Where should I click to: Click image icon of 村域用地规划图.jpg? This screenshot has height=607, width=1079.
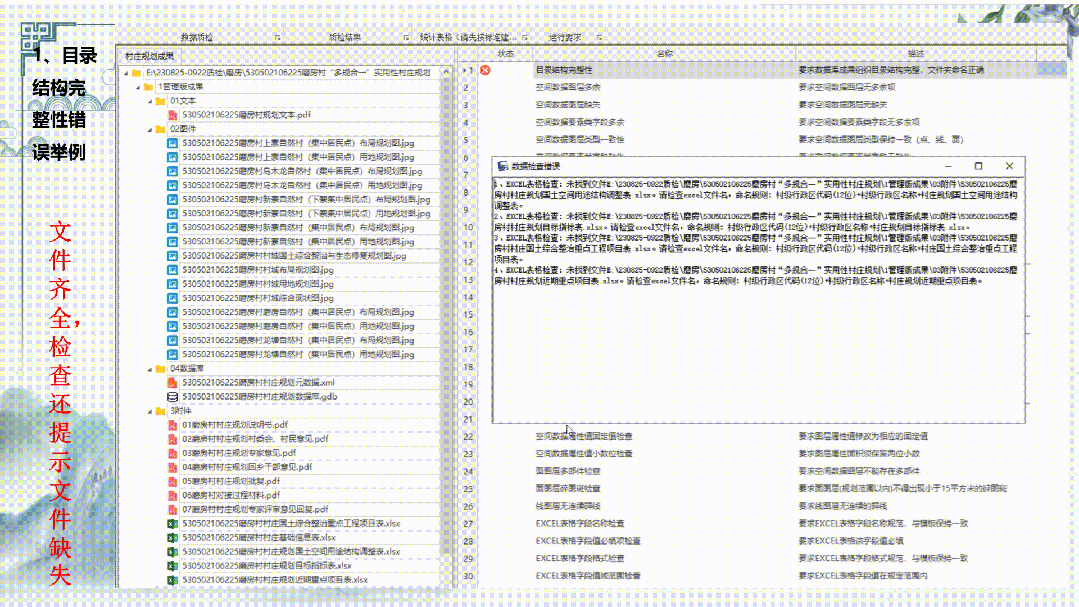point(173,284)
